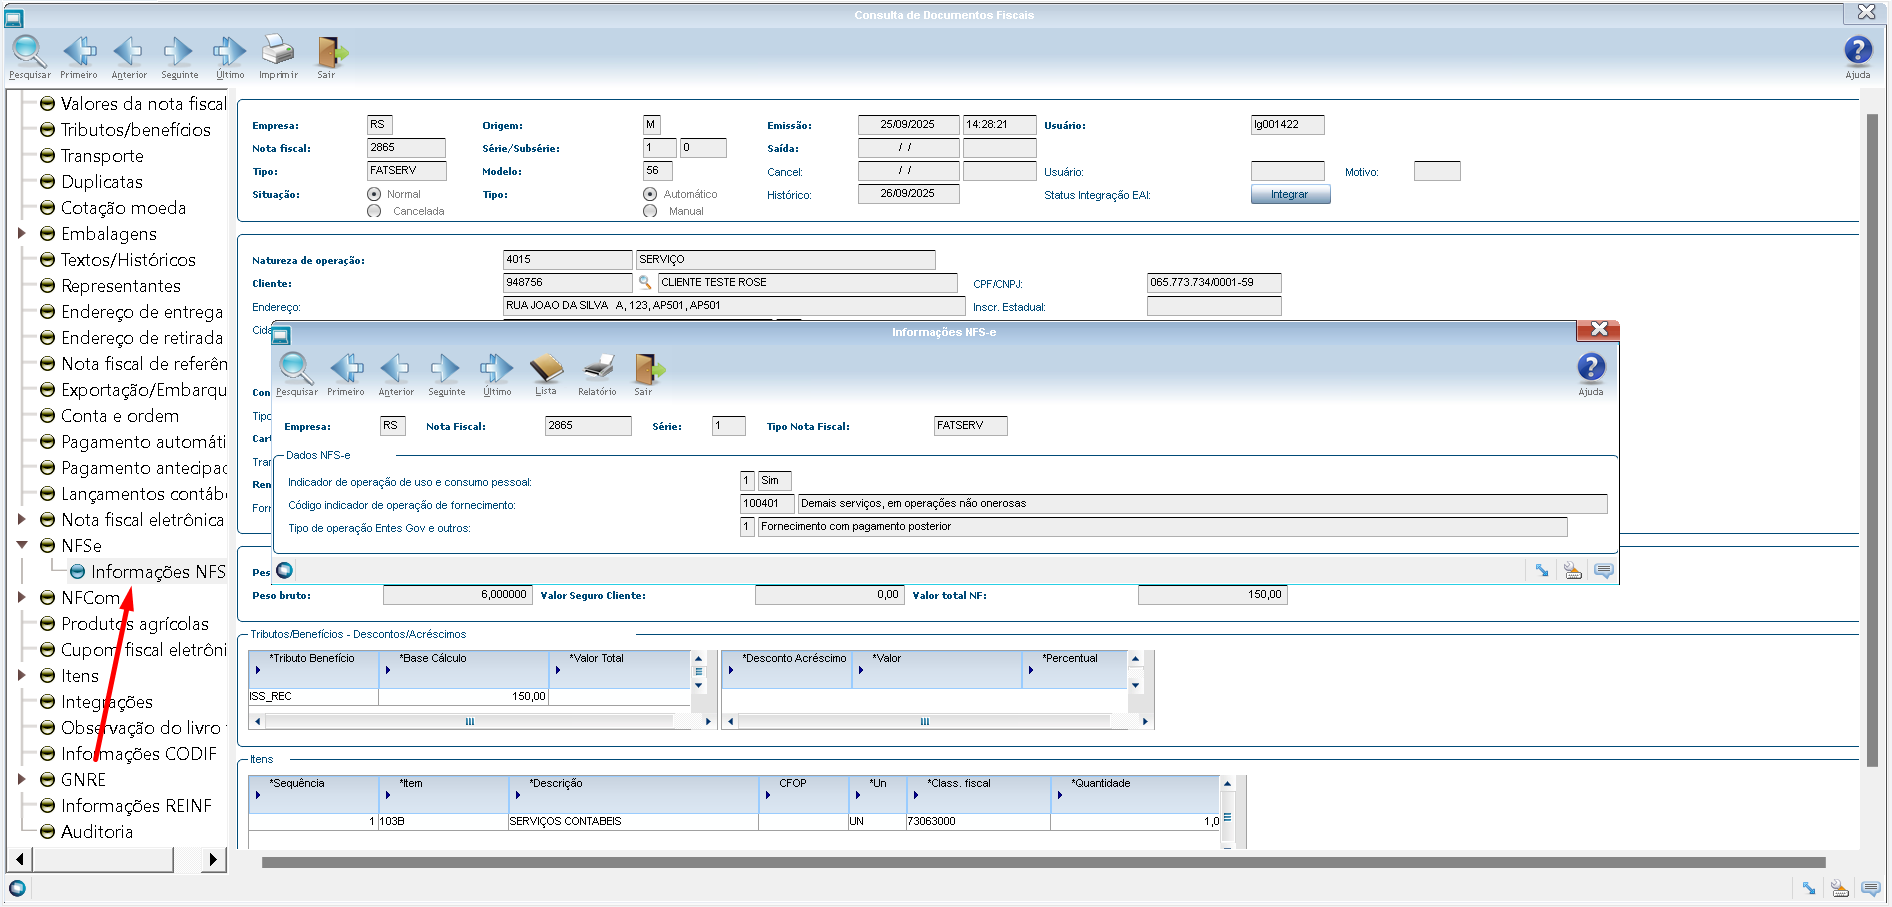1892x907 pixels.
Task: Click the Nota fiscal number field
Action: [x=406, y=148]
